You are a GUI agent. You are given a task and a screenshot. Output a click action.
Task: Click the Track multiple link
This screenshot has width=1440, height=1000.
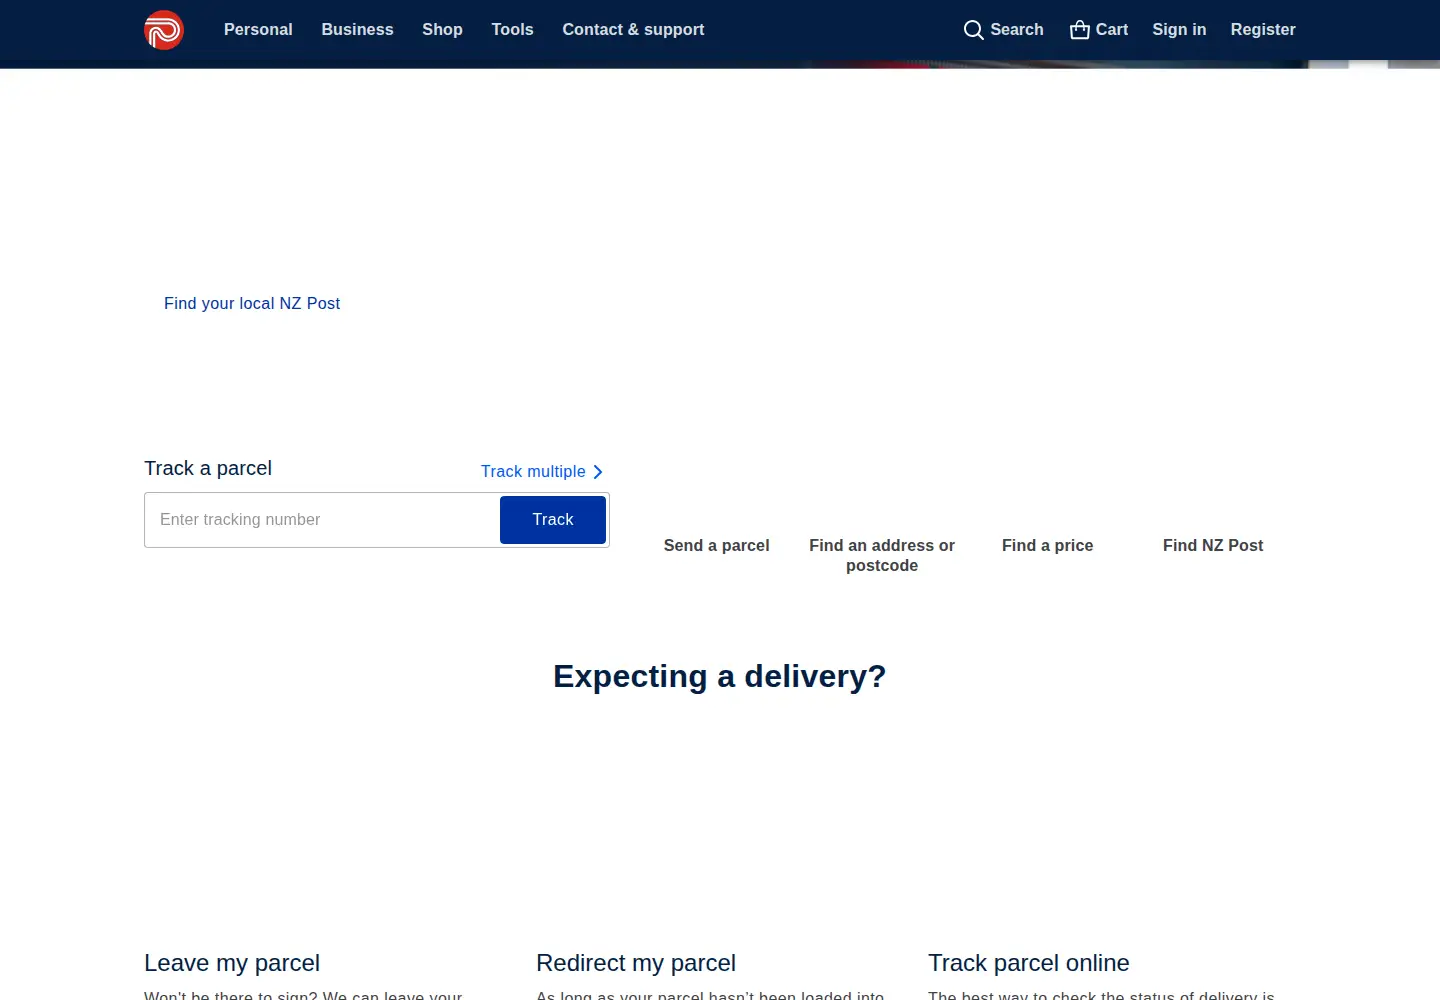533,471
